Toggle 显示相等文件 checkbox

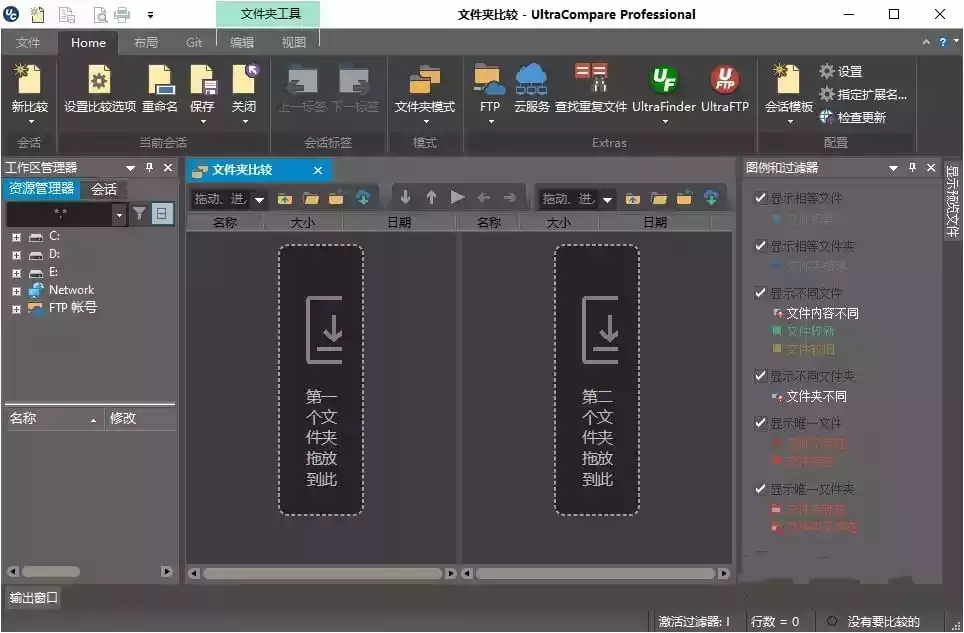pos(761,198)
